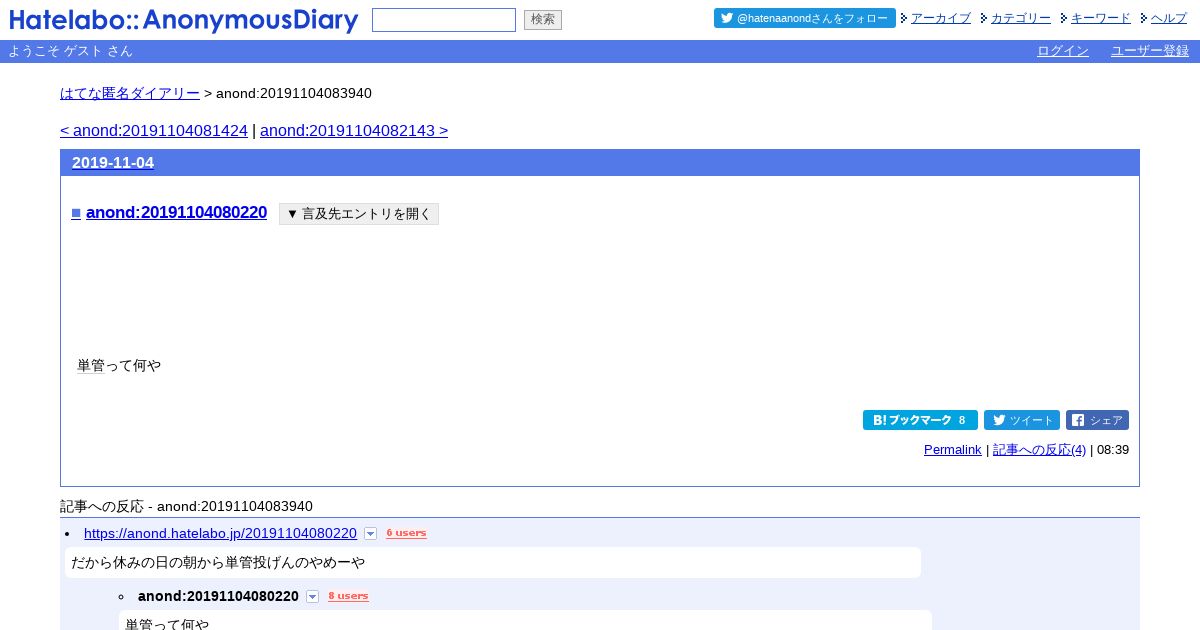Click the blue square entry marker icon
The height and width of the screenshot is (630, 1200).
click(76, 213)
